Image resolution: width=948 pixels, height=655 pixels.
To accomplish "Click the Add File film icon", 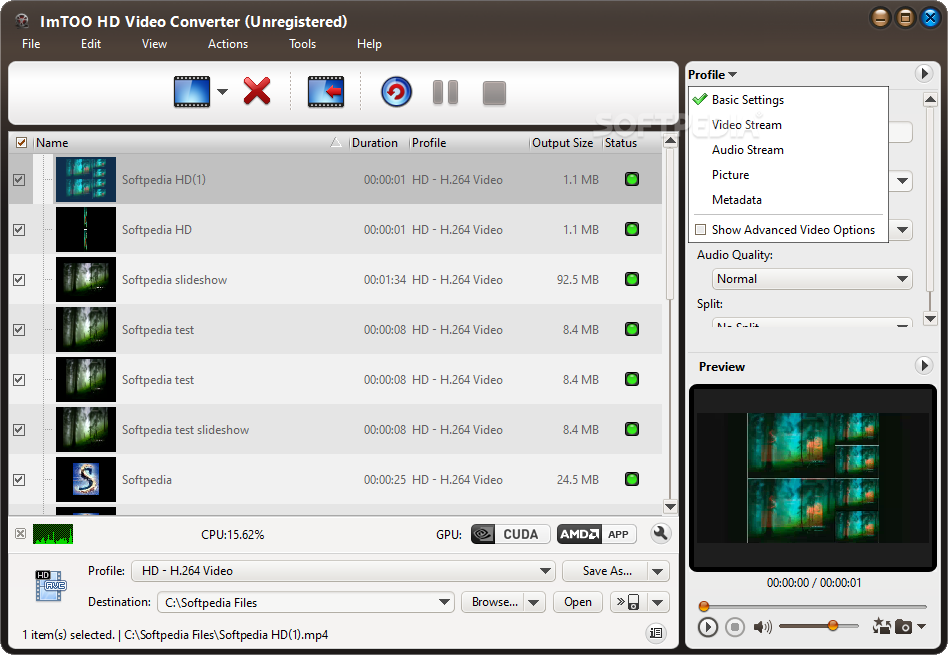I will point(192,92).
